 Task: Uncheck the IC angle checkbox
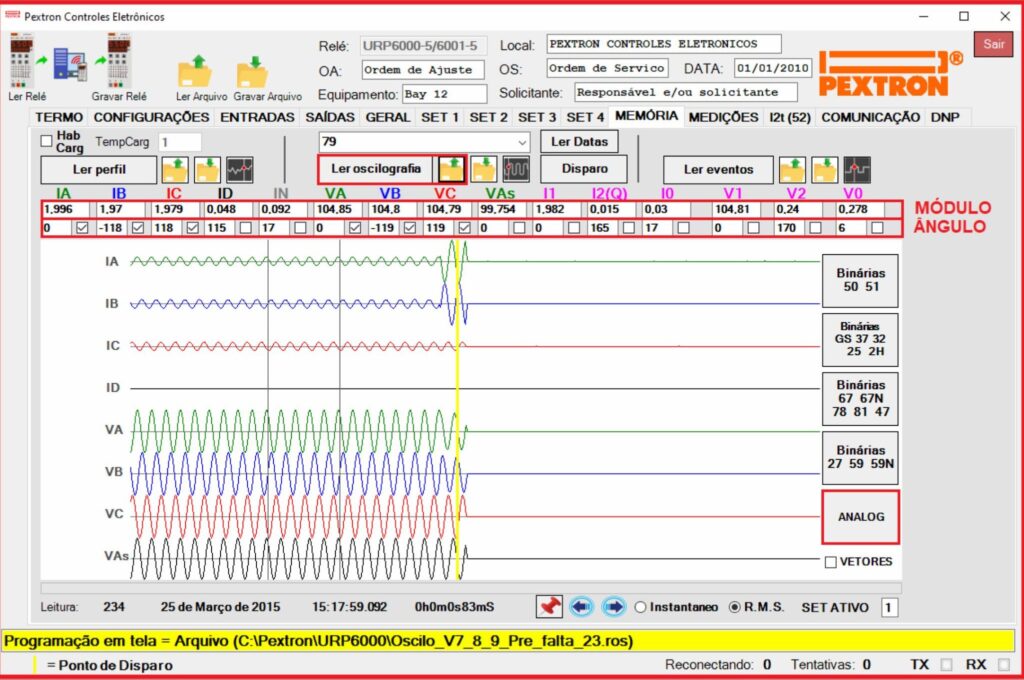193,228
